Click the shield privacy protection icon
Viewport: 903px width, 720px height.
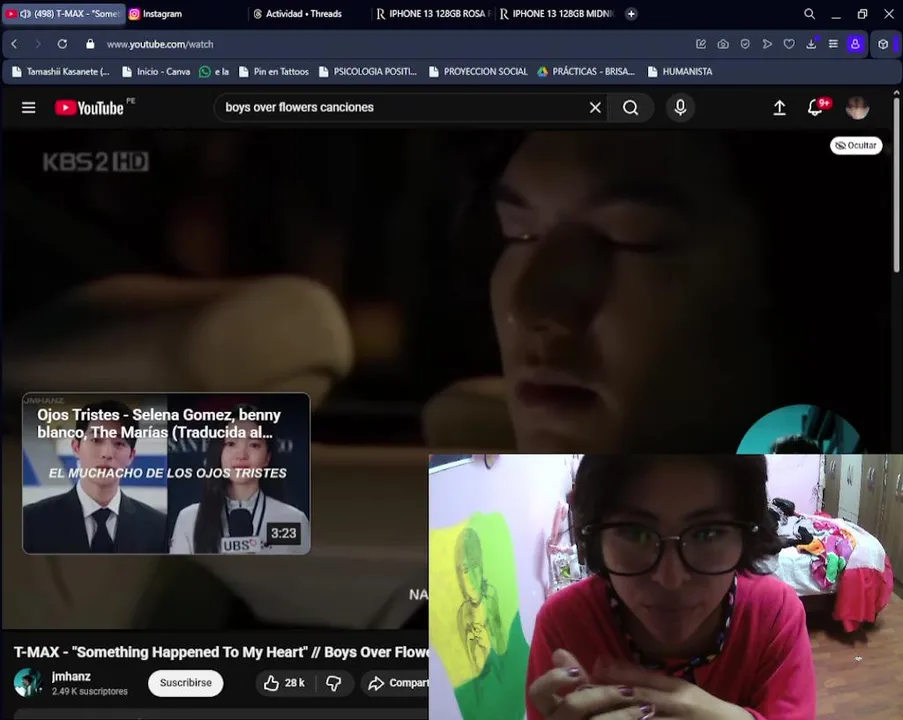(745, 44)
